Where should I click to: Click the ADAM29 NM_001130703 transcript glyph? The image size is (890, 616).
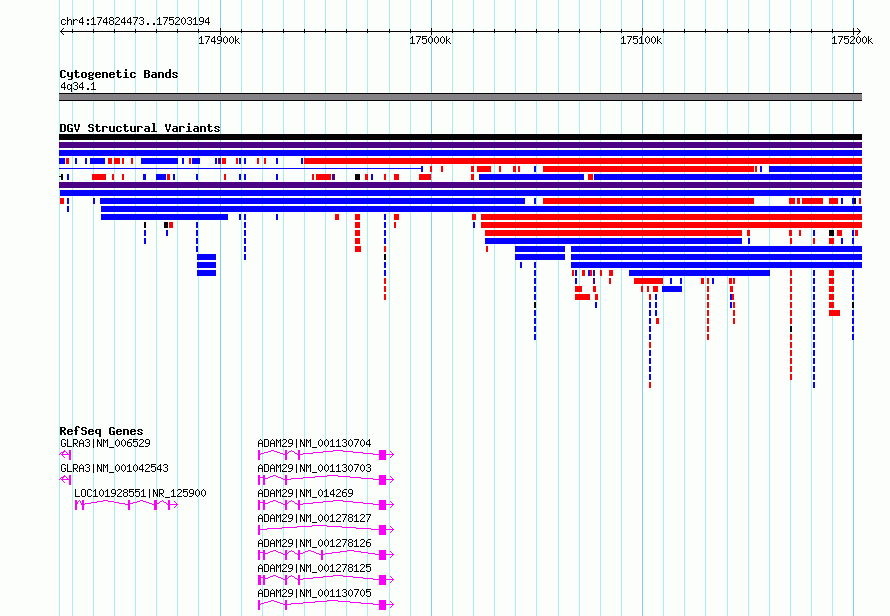(x=326, y=480)
